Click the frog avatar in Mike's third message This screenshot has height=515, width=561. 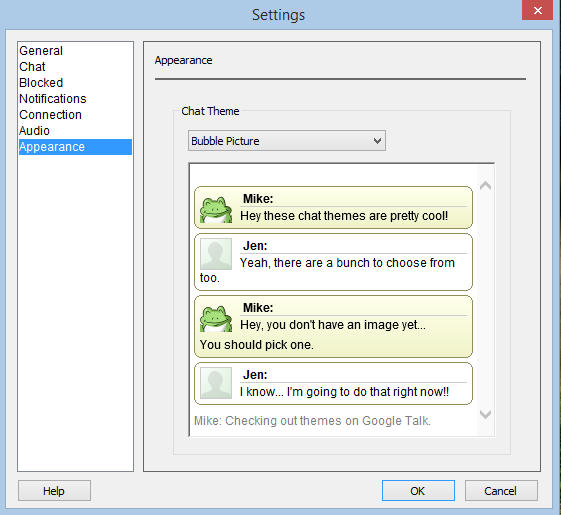216,318
